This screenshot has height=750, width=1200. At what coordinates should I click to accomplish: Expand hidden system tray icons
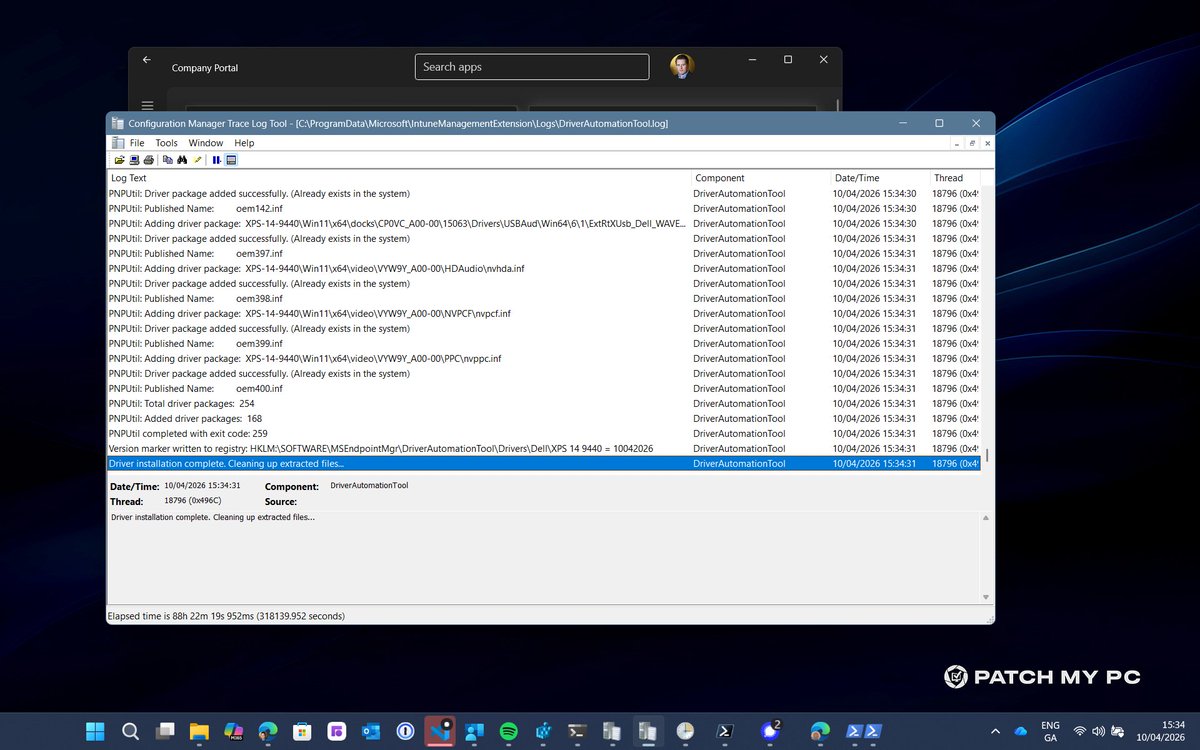click(996, 731)
